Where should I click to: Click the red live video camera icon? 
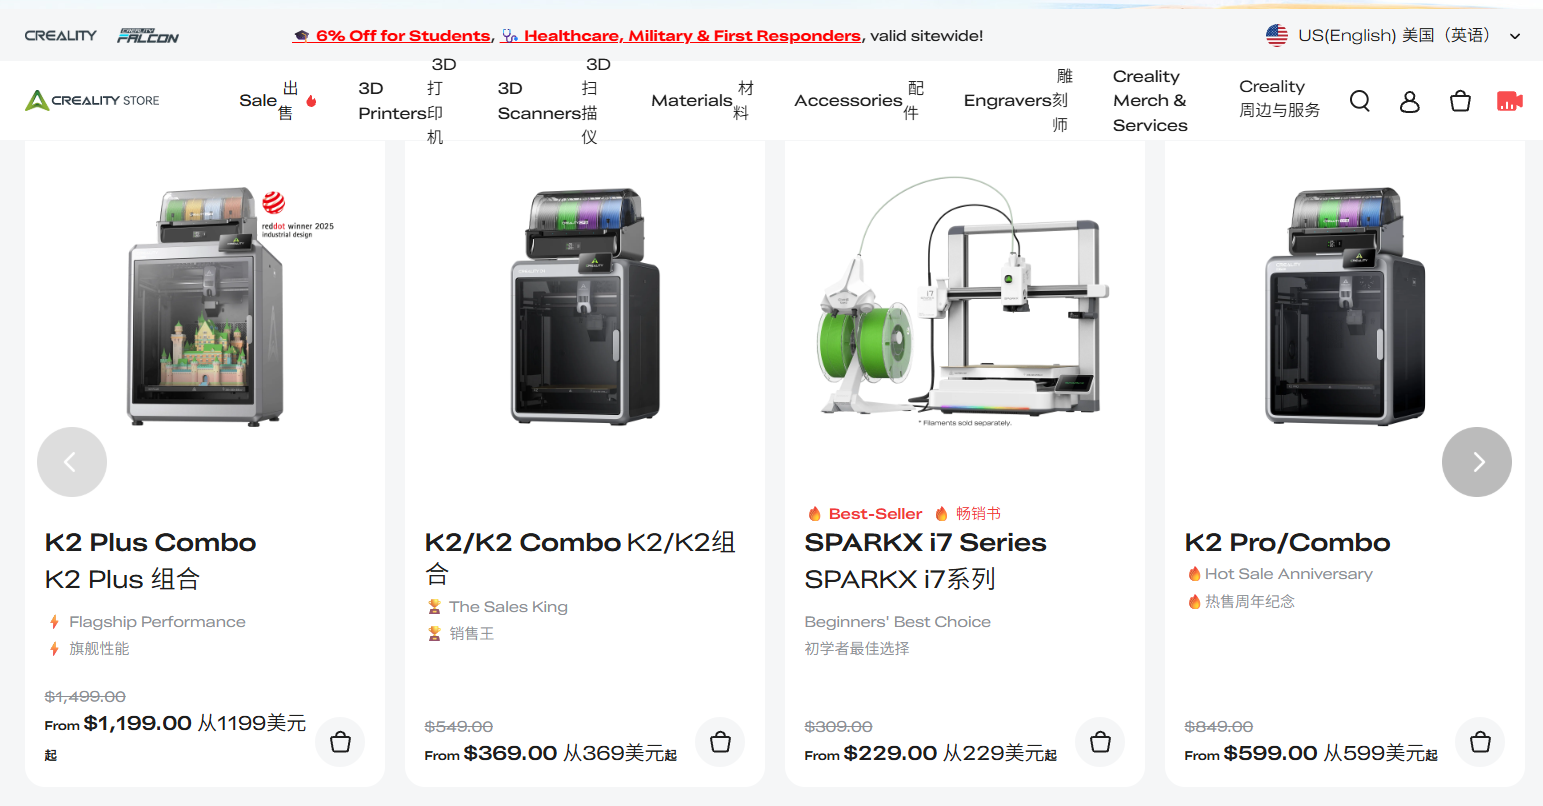point(1510,101)
